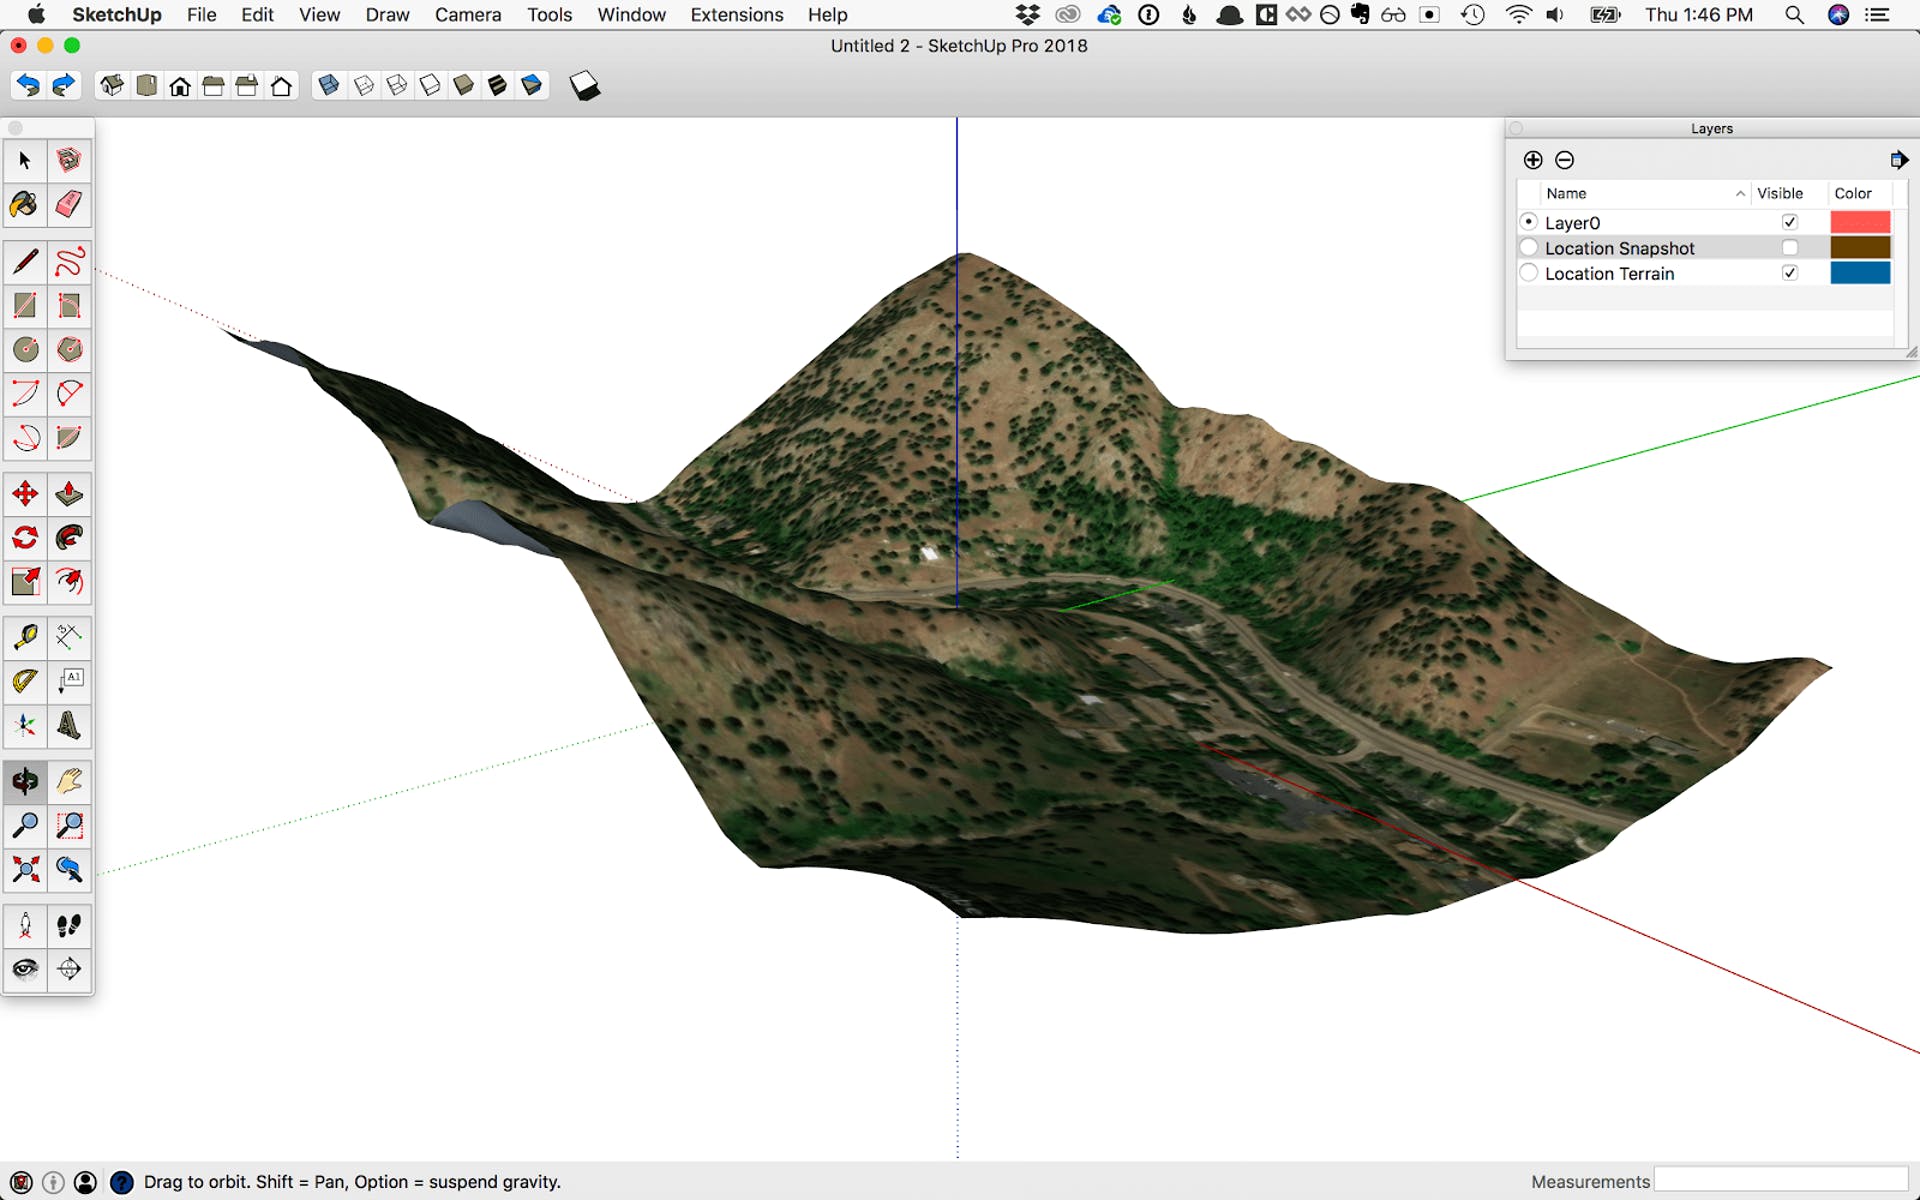Delete layer with the minus button
Image resolution: width=1920 pixels, height=1200 pixels.
point(1565,160)
